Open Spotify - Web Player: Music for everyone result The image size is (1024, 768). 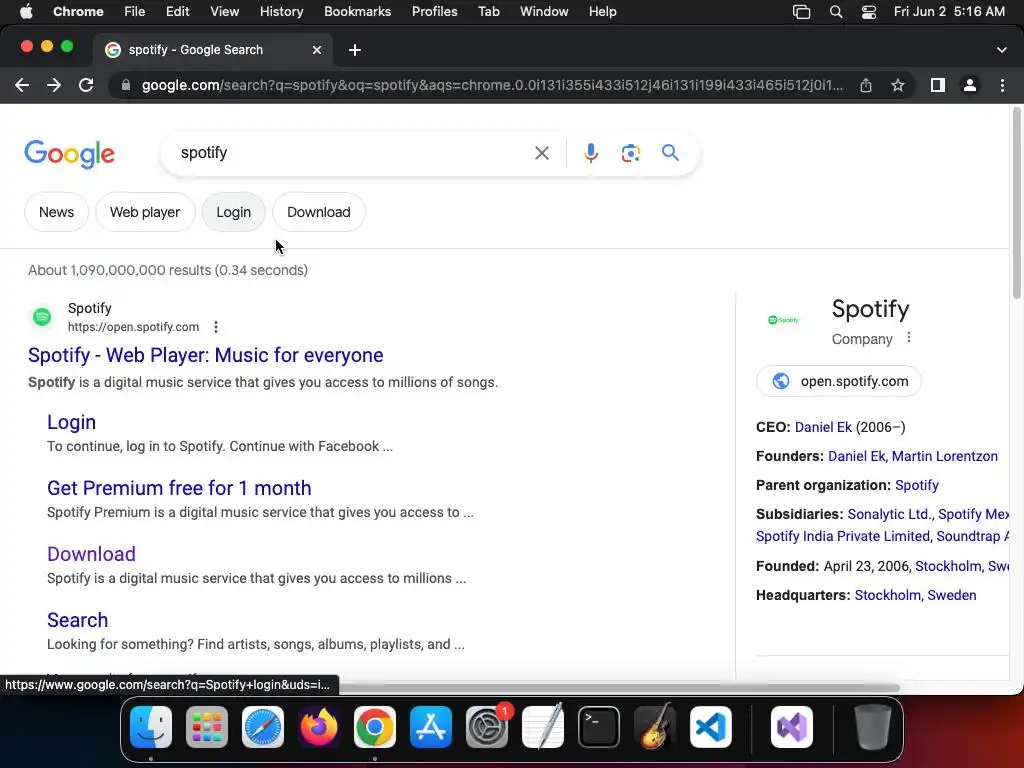(206, 355)
